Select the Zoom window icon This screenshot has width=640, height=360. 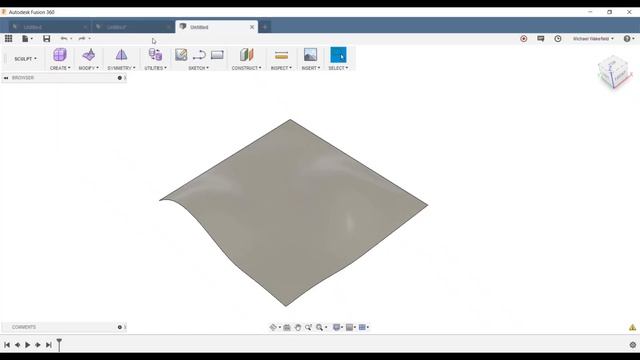(x=309, y=327)
